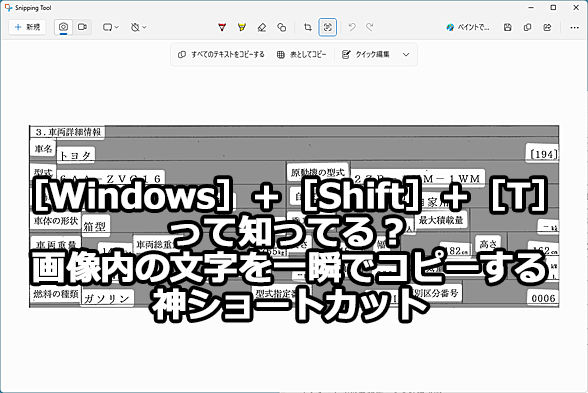588x393 pixels.
Task: Select the eraser tool
Action: coord(262,27)
